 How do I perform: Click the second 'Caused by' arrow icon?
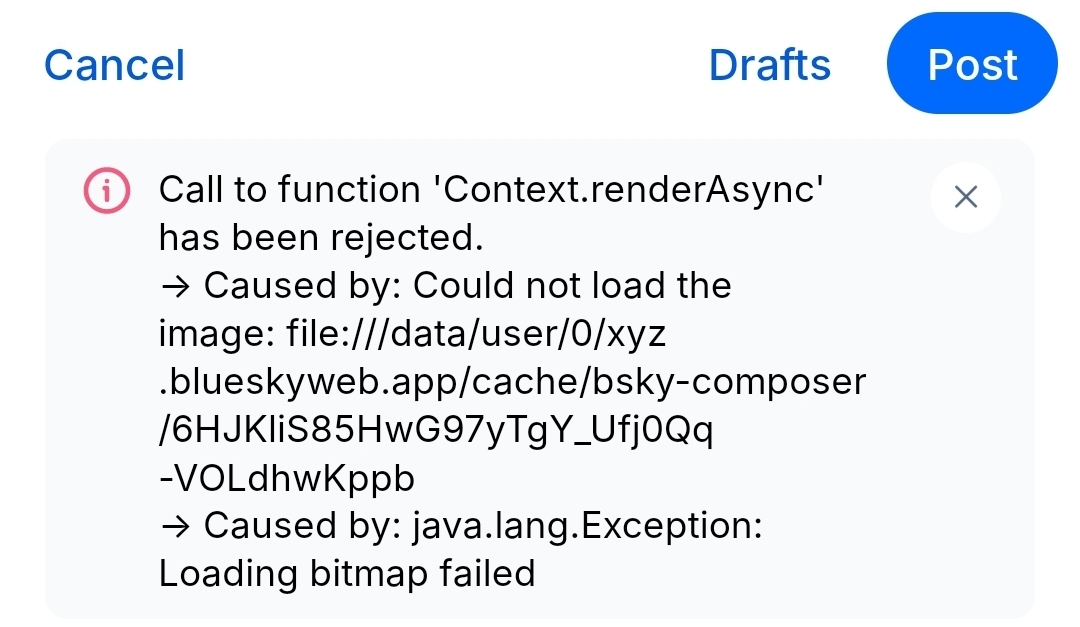point(174,526)
